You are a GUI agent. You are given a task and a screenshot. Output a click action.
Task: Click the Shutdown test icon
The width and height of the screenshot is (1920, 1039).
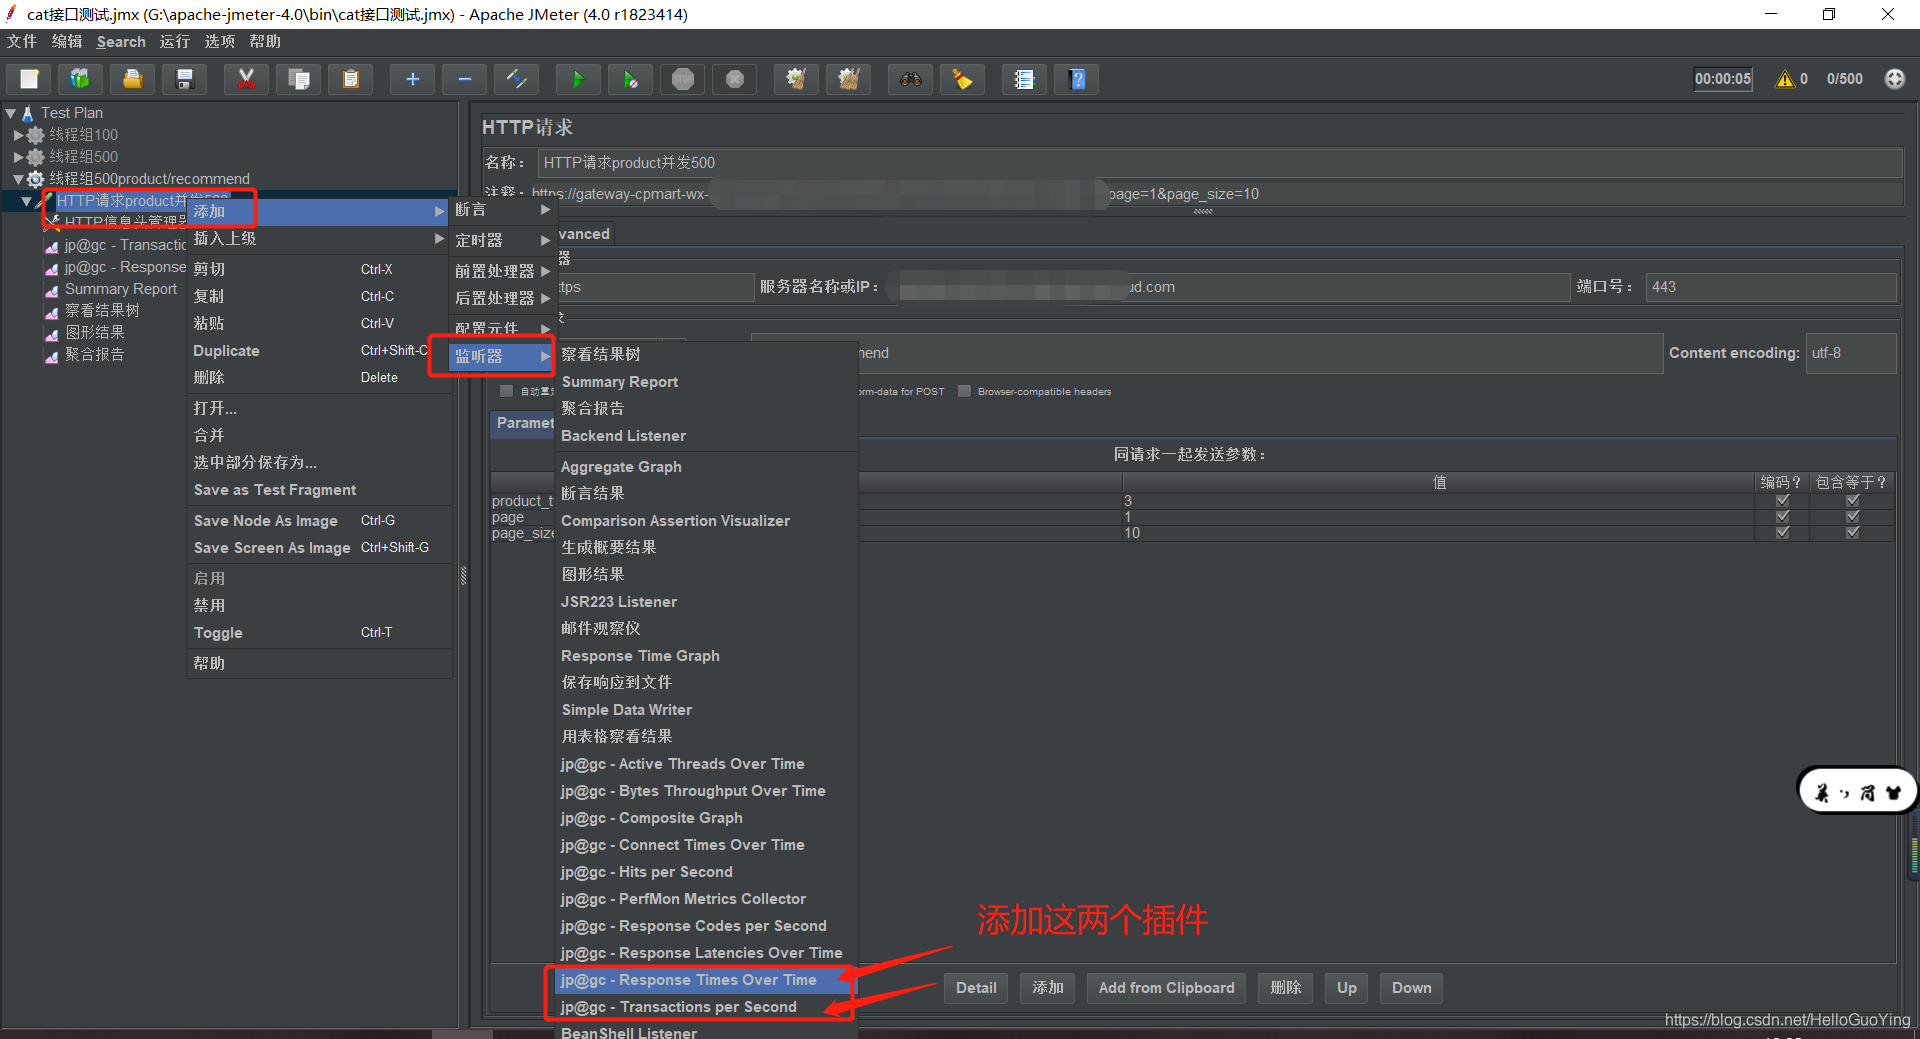point(735,79)
